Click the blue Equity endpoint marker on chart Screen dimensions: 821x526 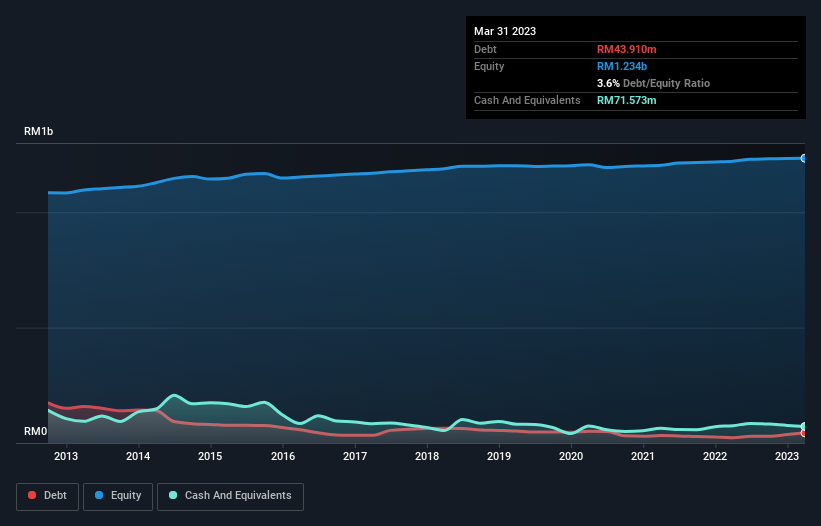803,158
